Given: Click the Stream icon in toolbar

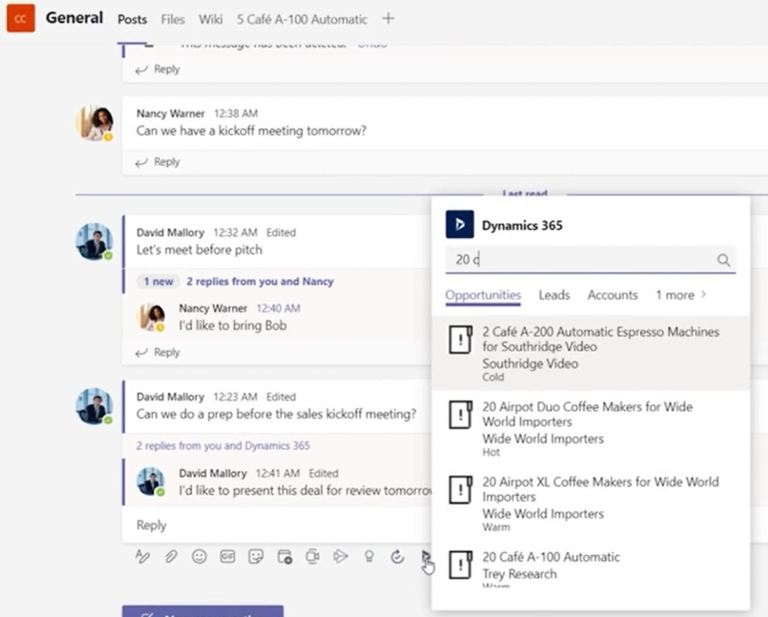Looking at the screenshot, I should click(x=340, y=556).
